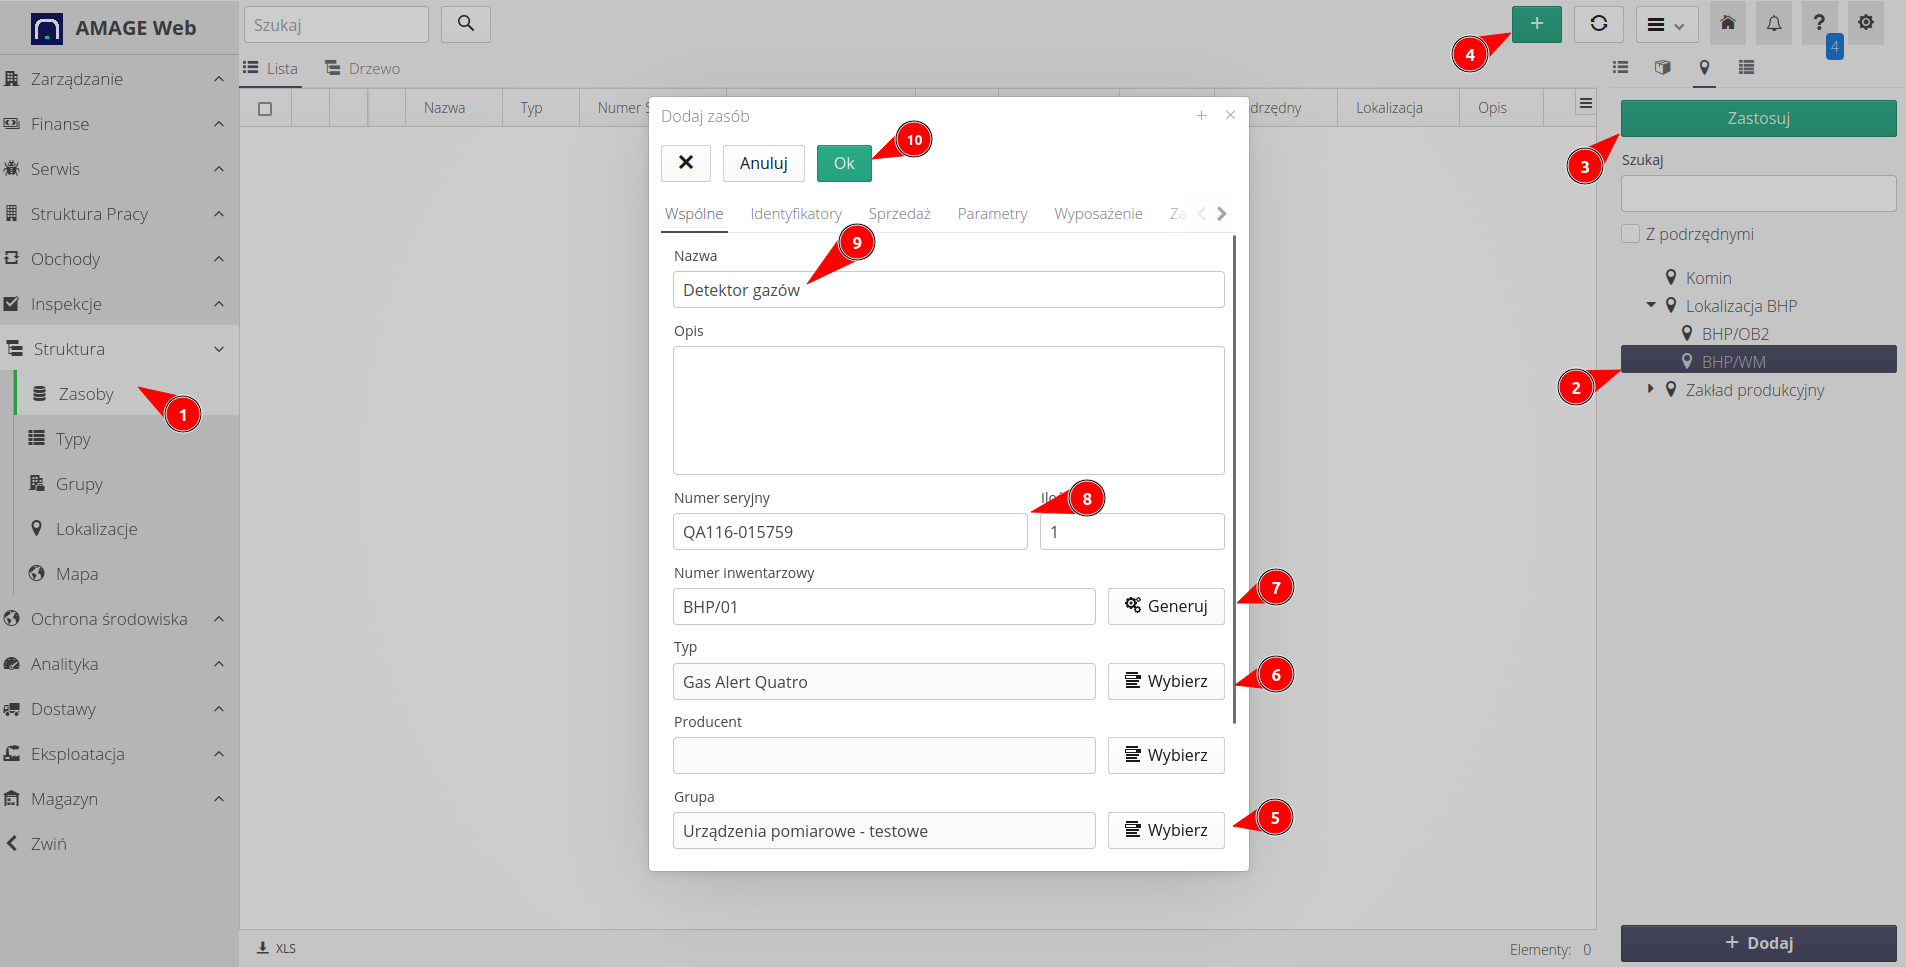Click the 'Numer seryjny' input field
Screen dimensions: 1906x967
point(849,532)
